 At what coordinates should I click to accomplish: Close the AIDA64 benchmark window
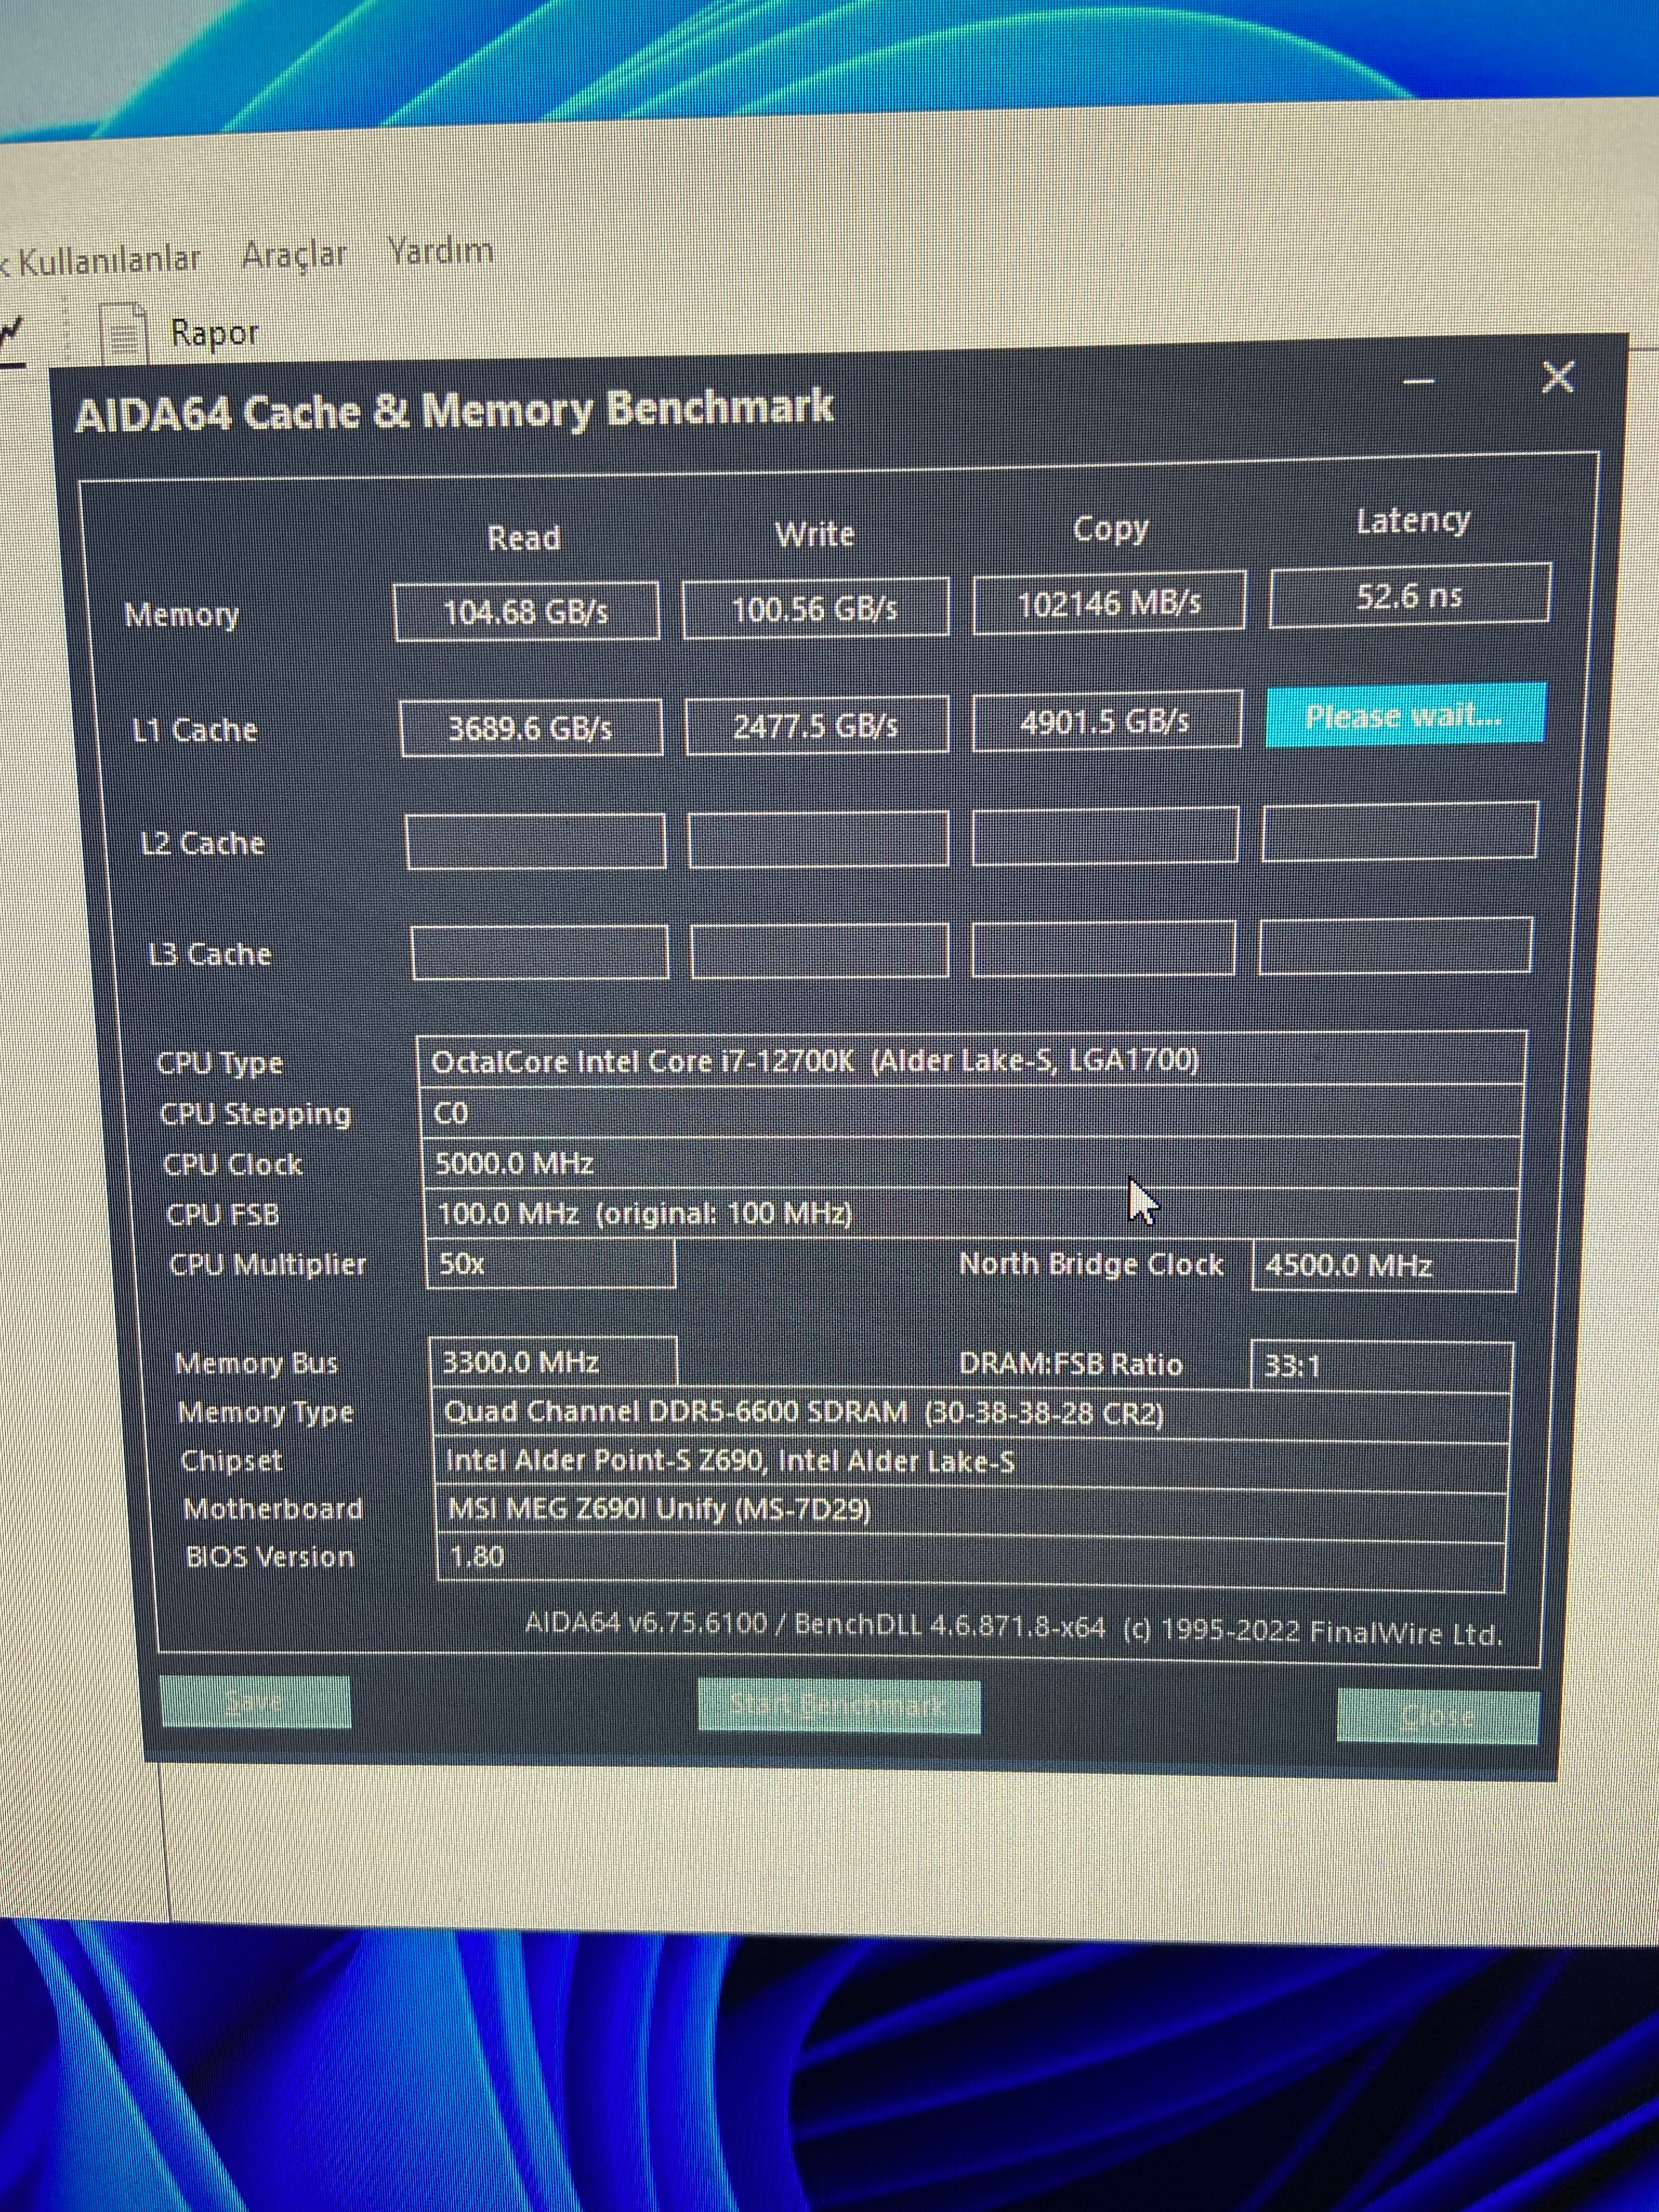[1558, 378]
